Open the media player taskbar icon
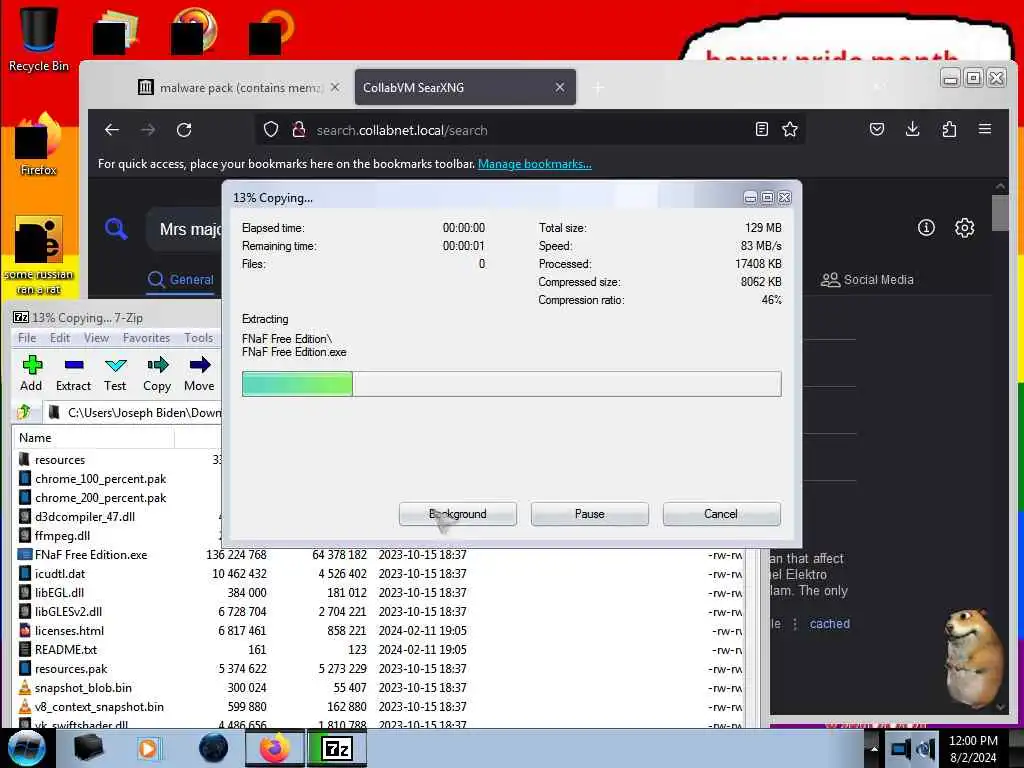Image resolution: width=1024 pixels, height=768 pixels. click(x=149, y=748)
